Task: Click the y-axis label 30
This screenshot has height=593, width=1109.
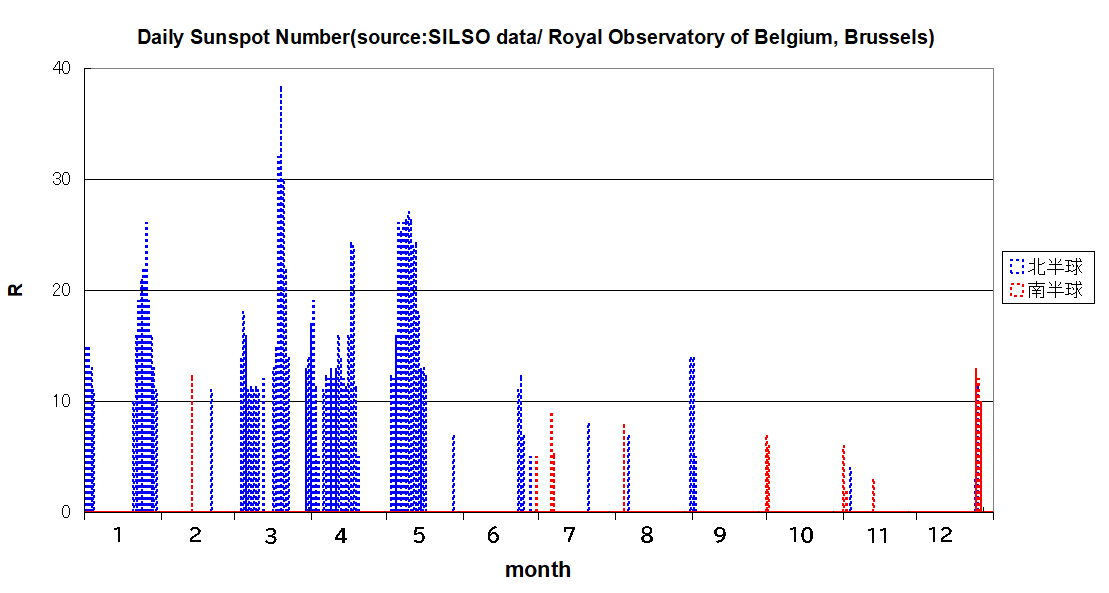Action: tap(62, 179)
